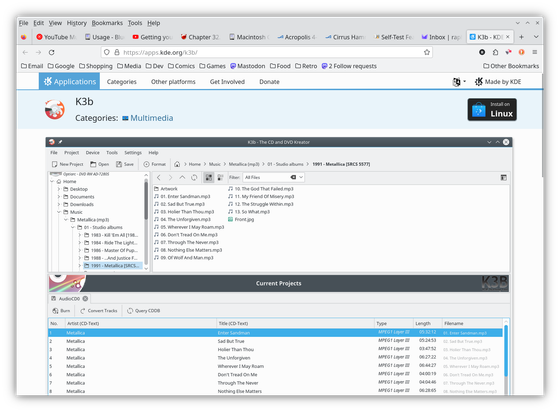
Task: Select the AudioCD0 project tab
Action: (x=69, y=298)
